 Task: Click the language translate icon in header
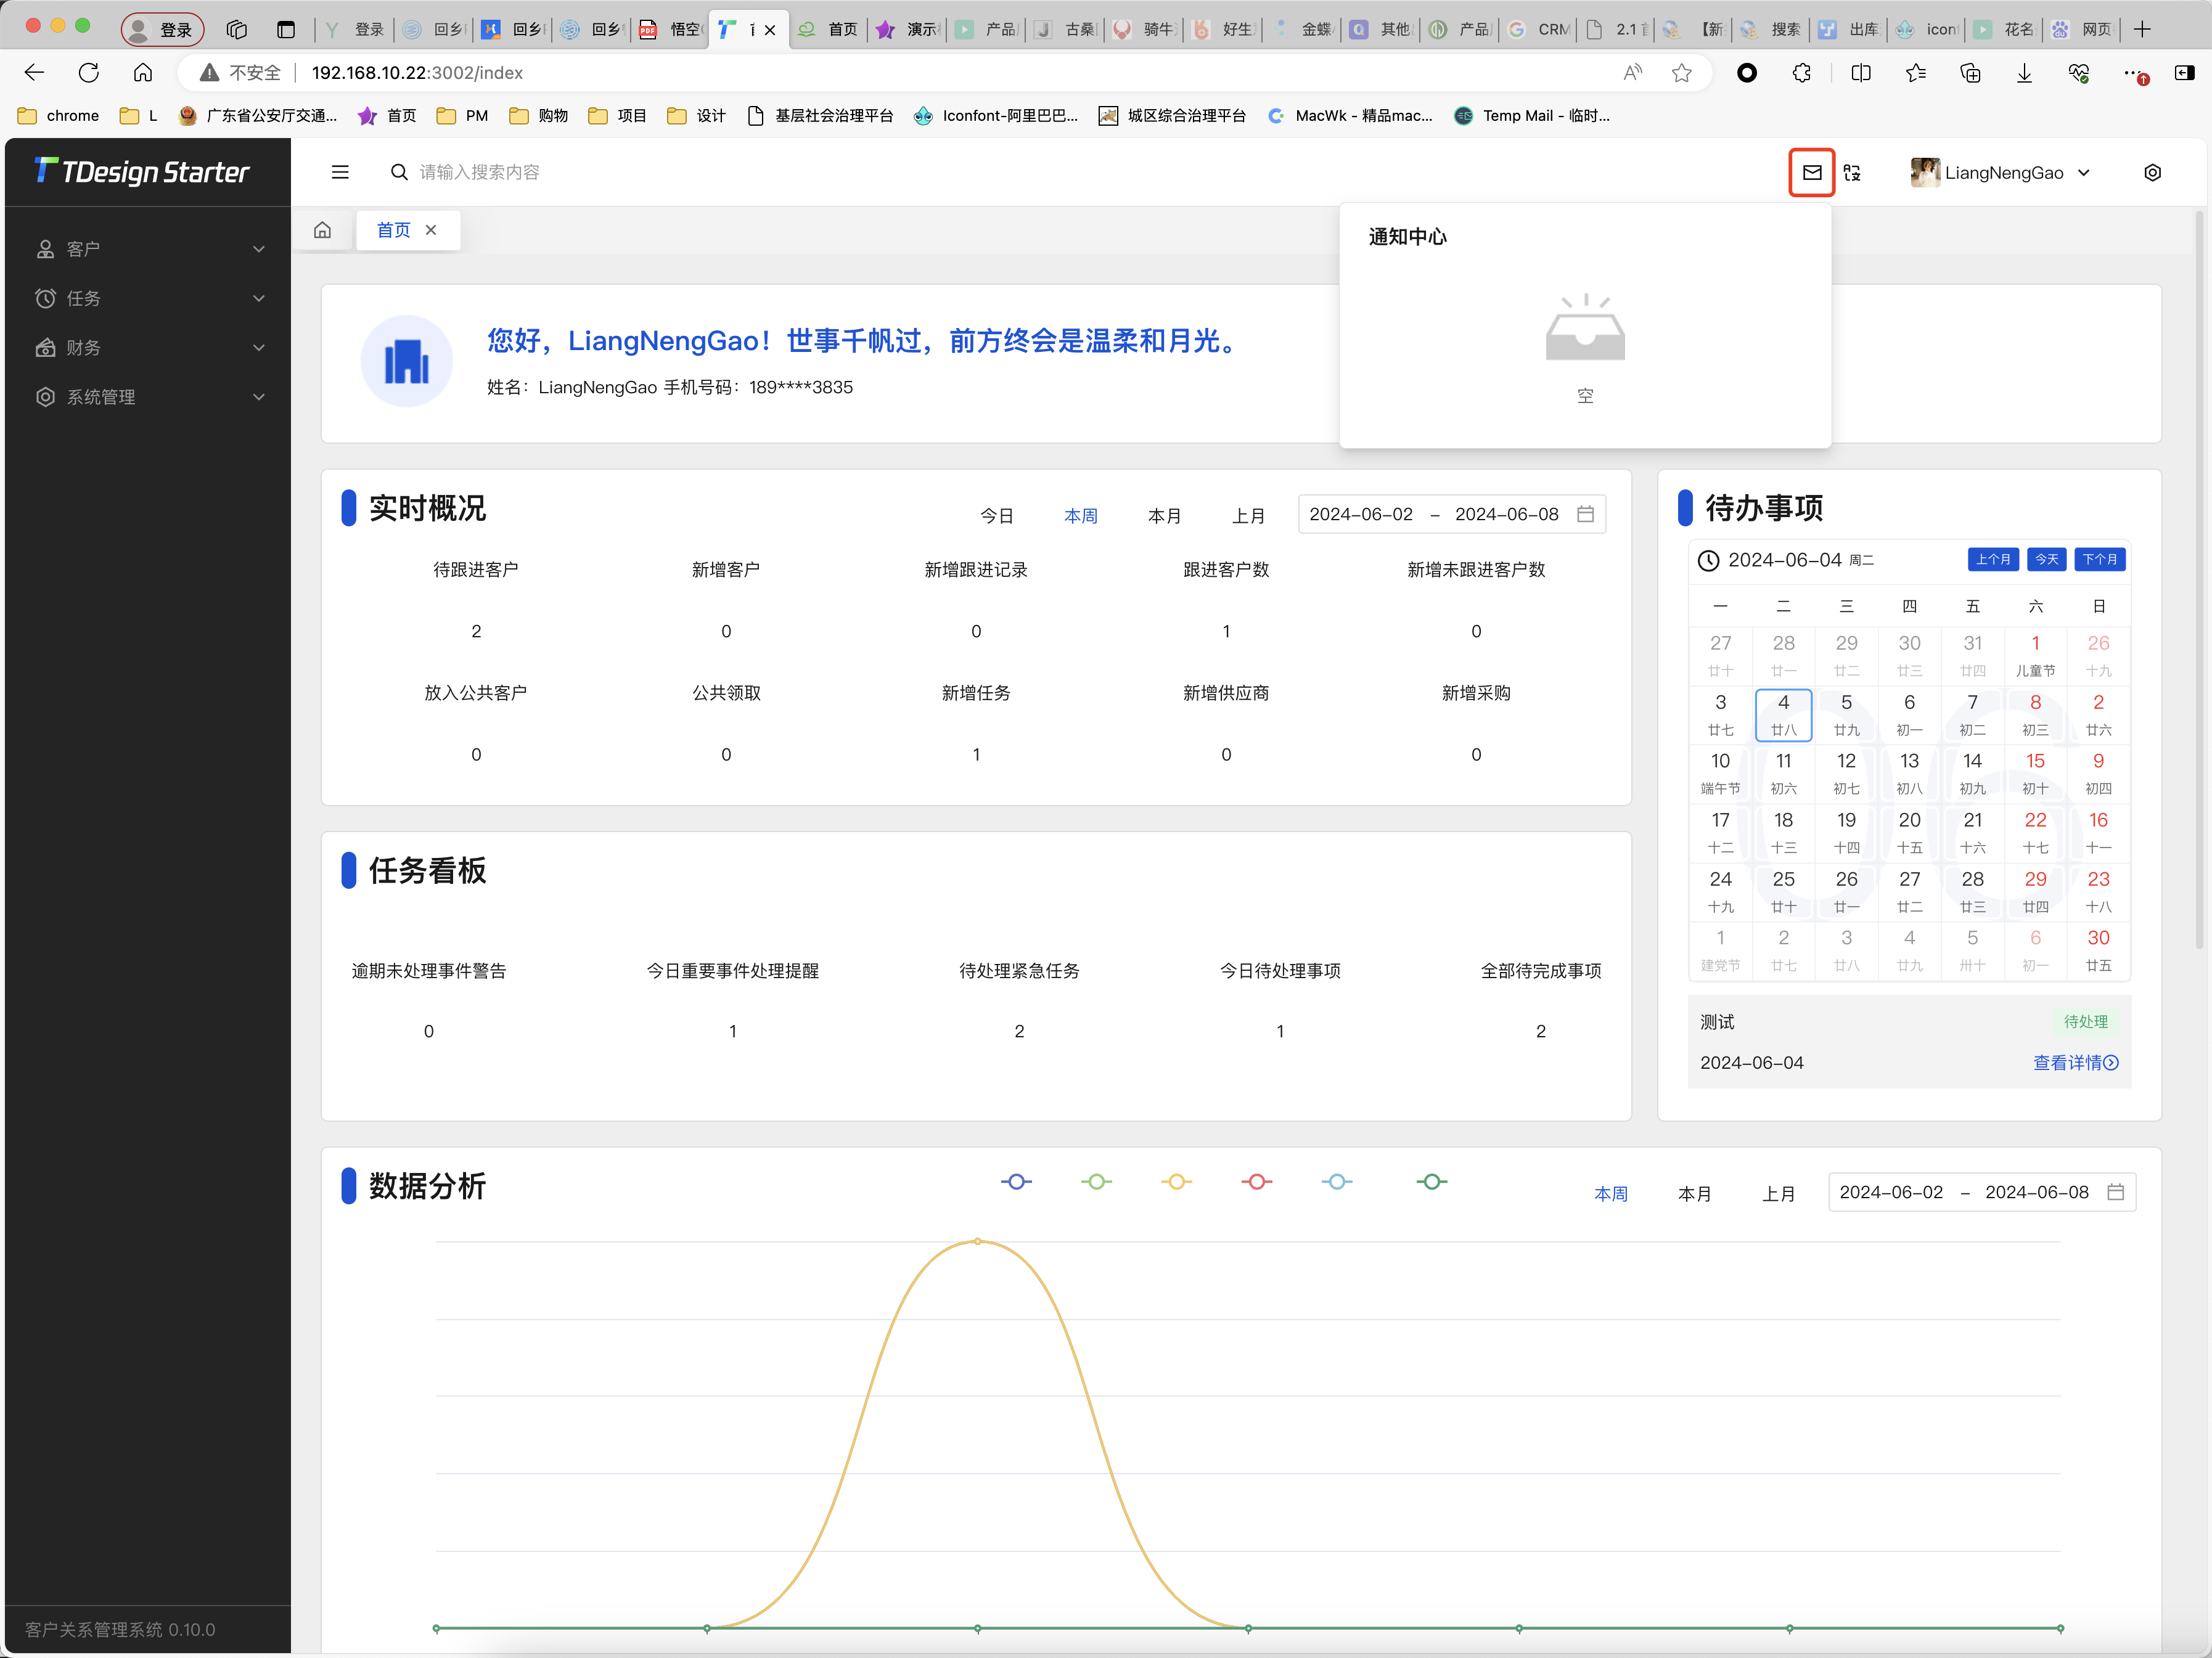(1852, 172)
